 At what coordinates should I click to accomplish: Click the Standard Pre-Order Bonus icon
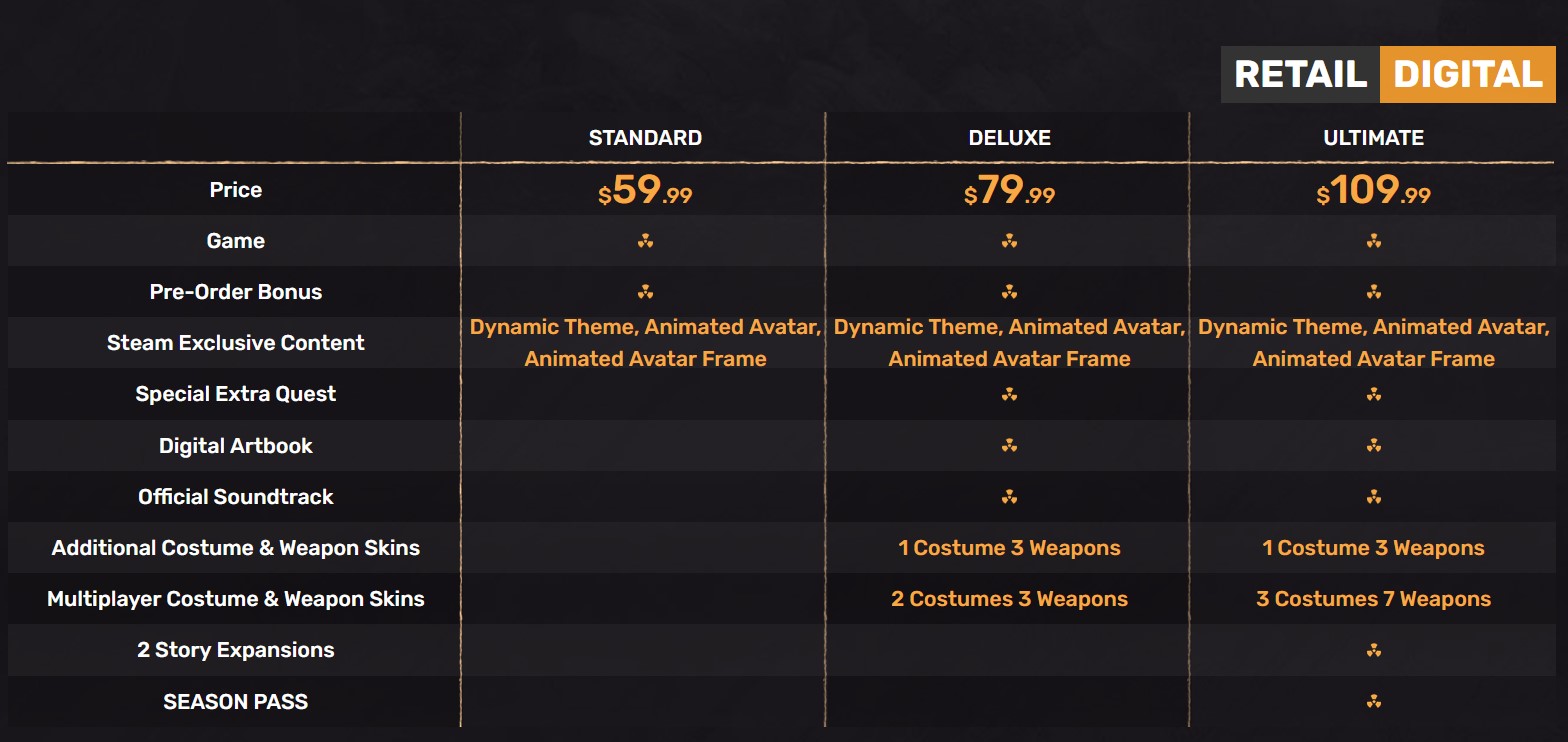point(645,292)
